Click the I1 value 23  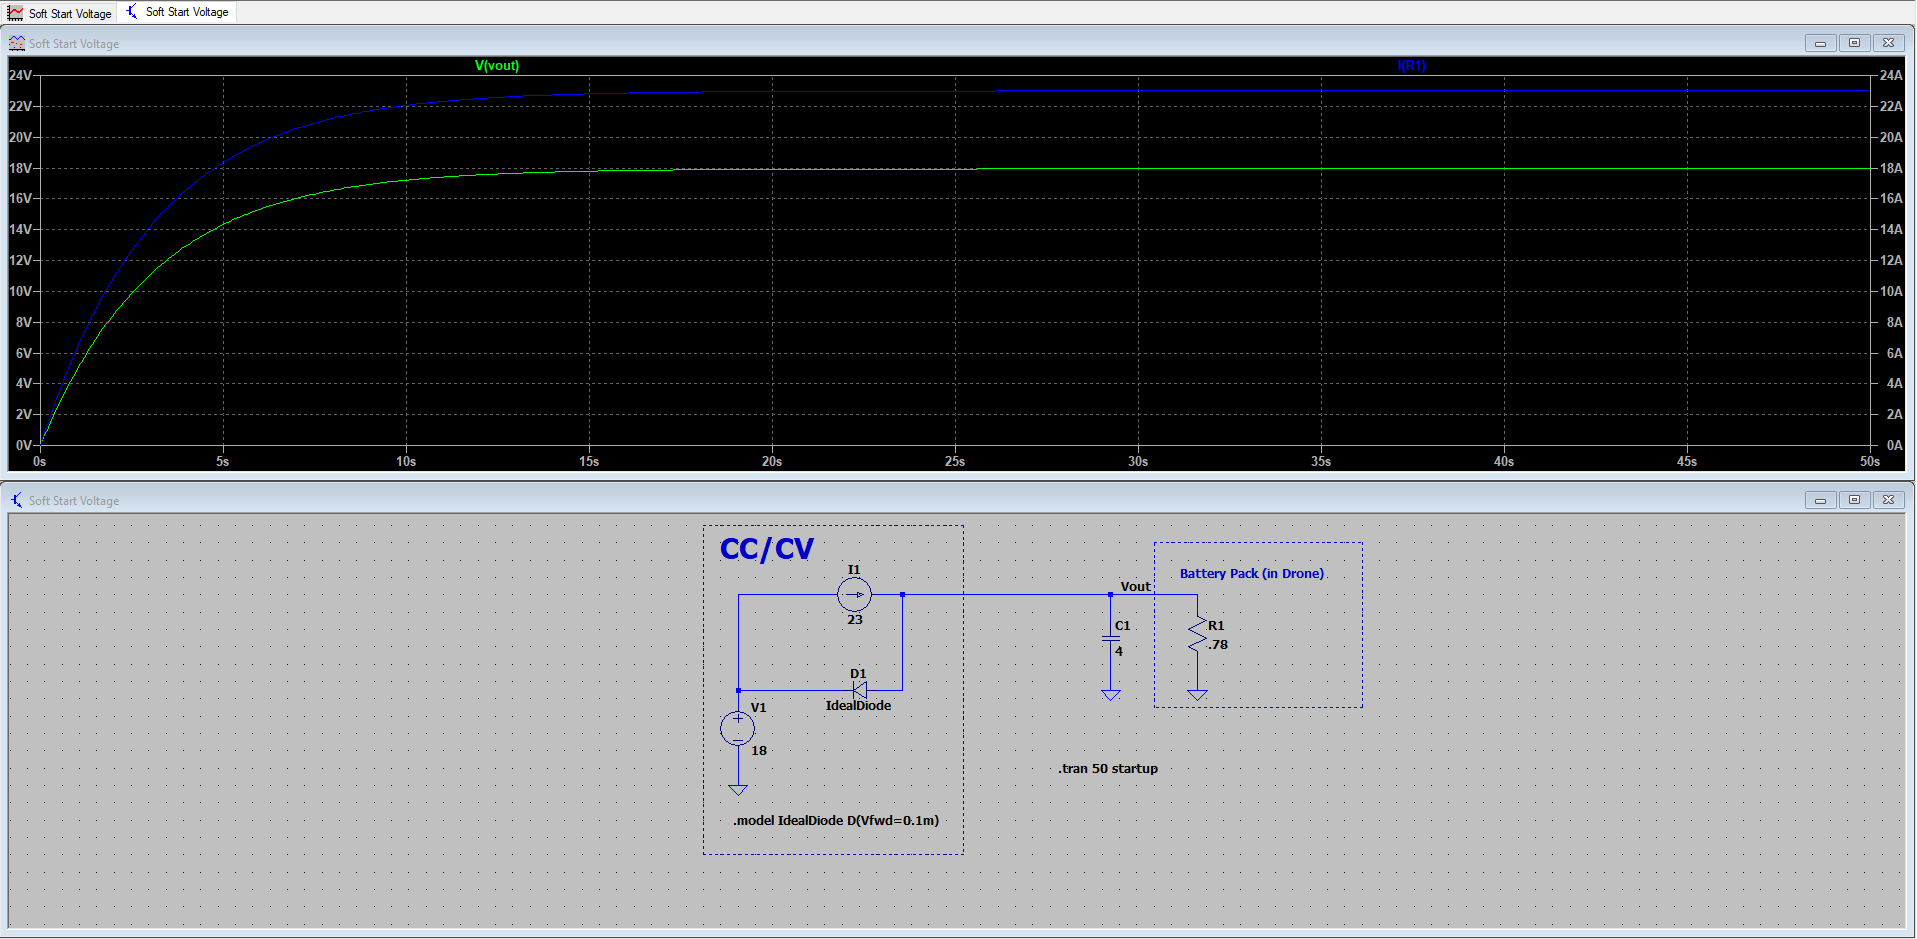tap(855, 620)
